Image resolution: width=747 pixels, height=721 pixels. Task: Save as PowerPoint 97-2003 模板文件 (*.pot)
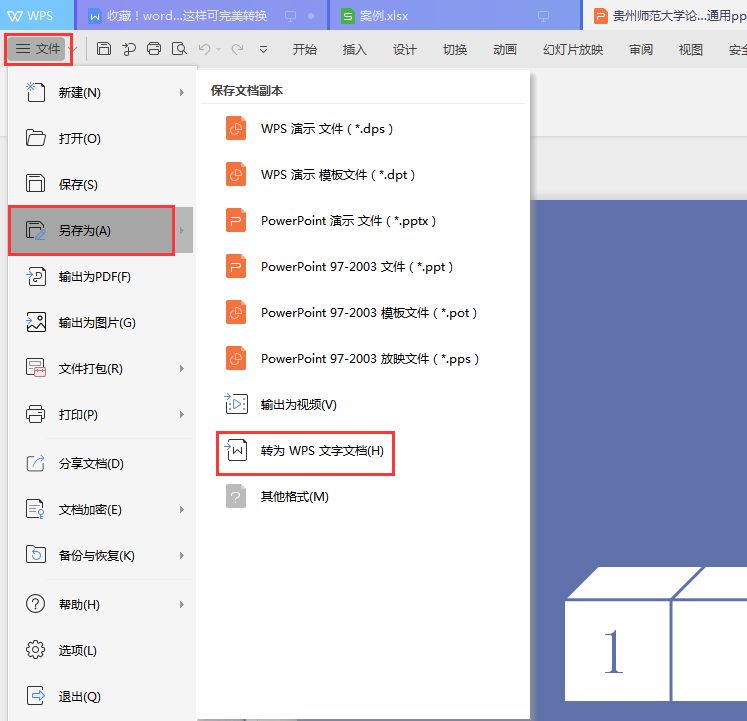point(364,313)
